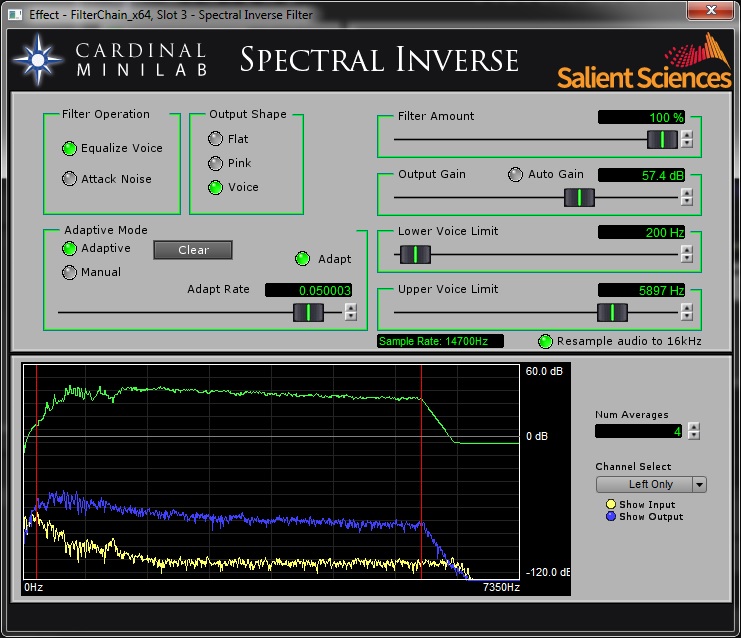Click the Lower Voice Limit 200 Hz field
The image size is (741, 638).
point(641,233)
